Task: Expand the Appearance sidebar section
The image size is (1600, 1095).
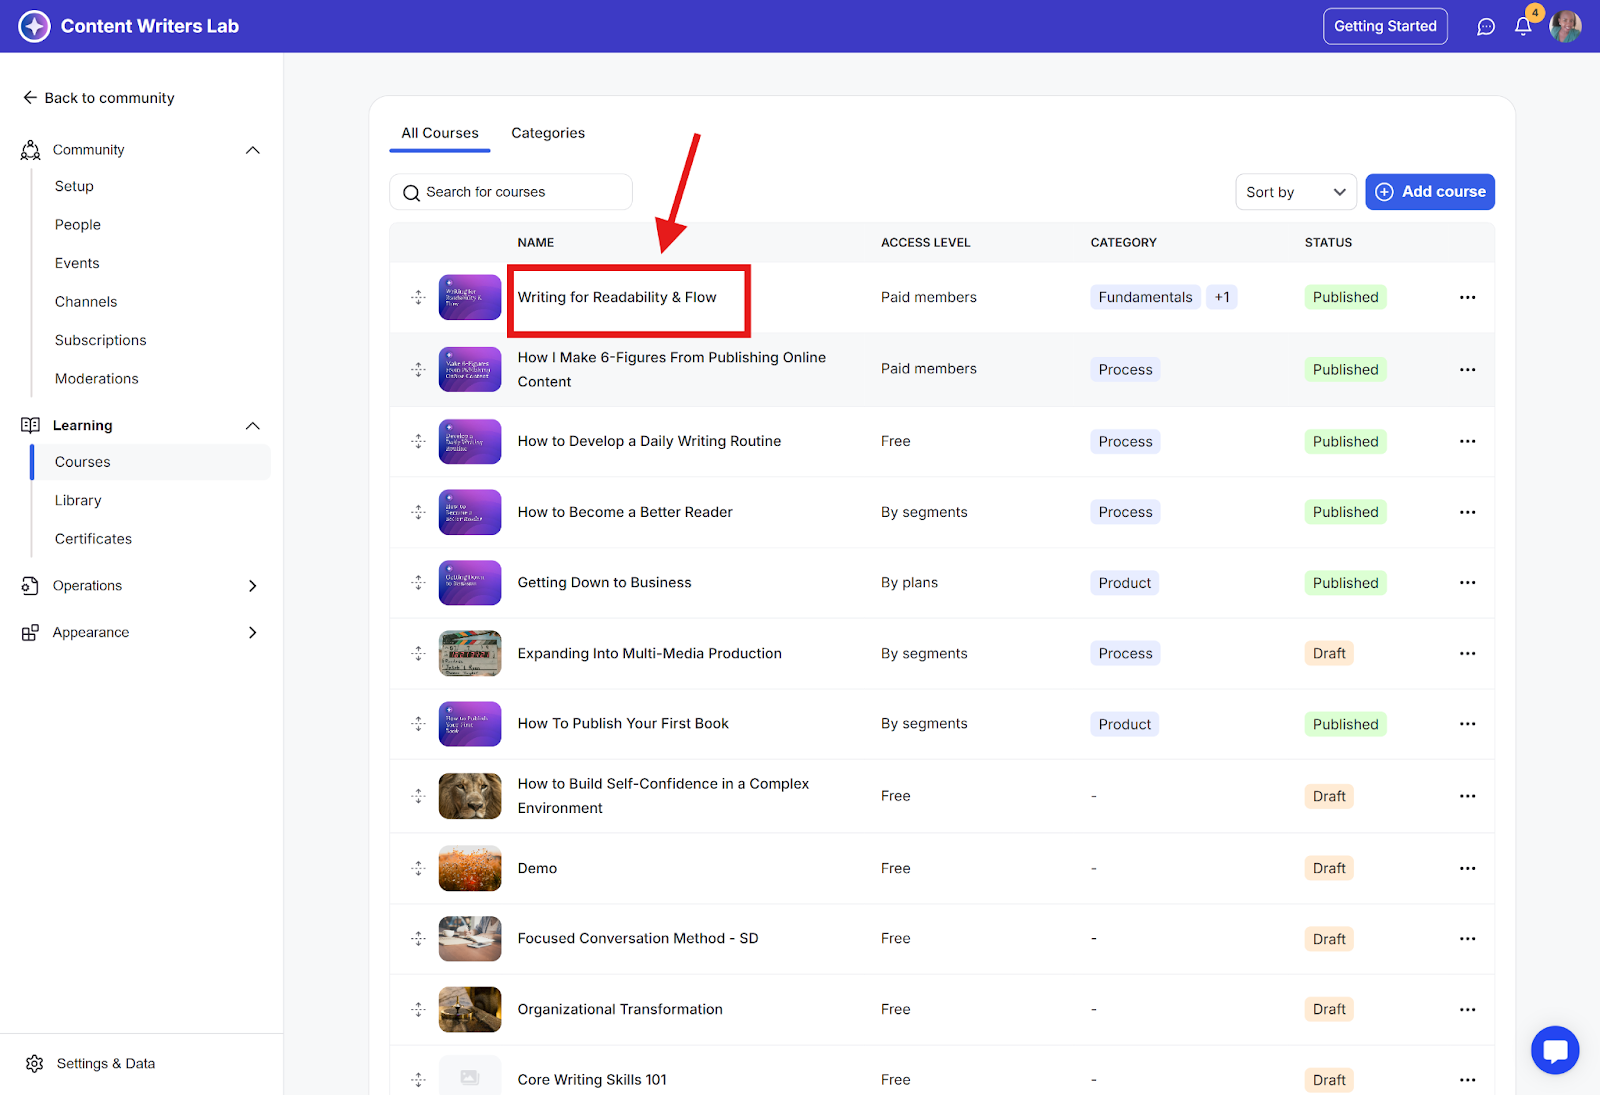Action: click(x=253, y=633)
